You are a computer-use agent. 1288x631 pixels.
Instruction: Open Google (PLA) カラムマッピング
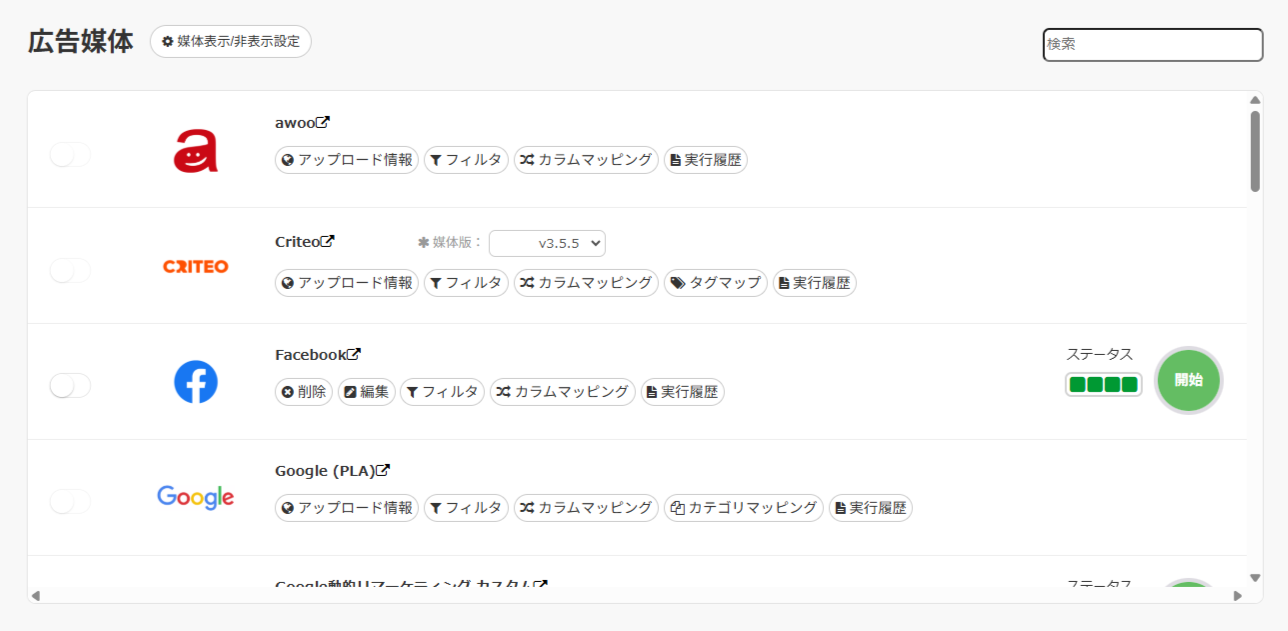pyautogui.click(x=586, y=508)
